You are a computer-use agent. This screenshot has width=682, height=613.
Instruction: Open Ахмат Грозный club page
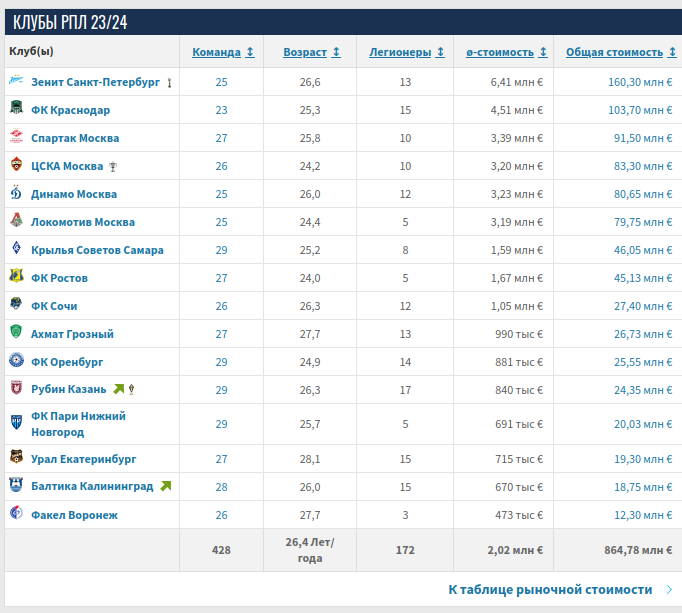(x=72, y=334)
